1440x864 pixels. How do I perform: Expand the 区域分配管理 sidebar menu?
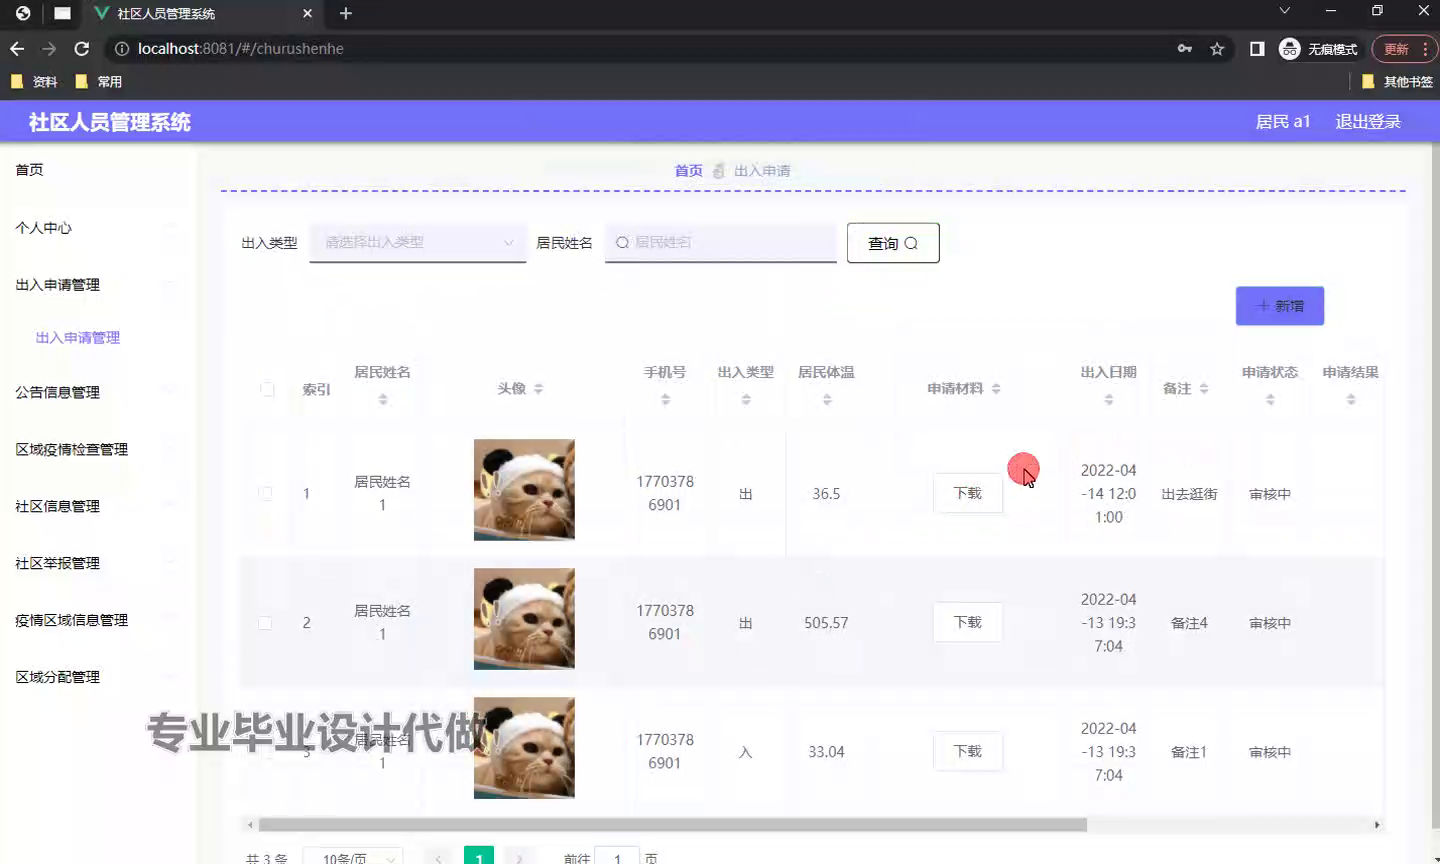tap(98, 677)
